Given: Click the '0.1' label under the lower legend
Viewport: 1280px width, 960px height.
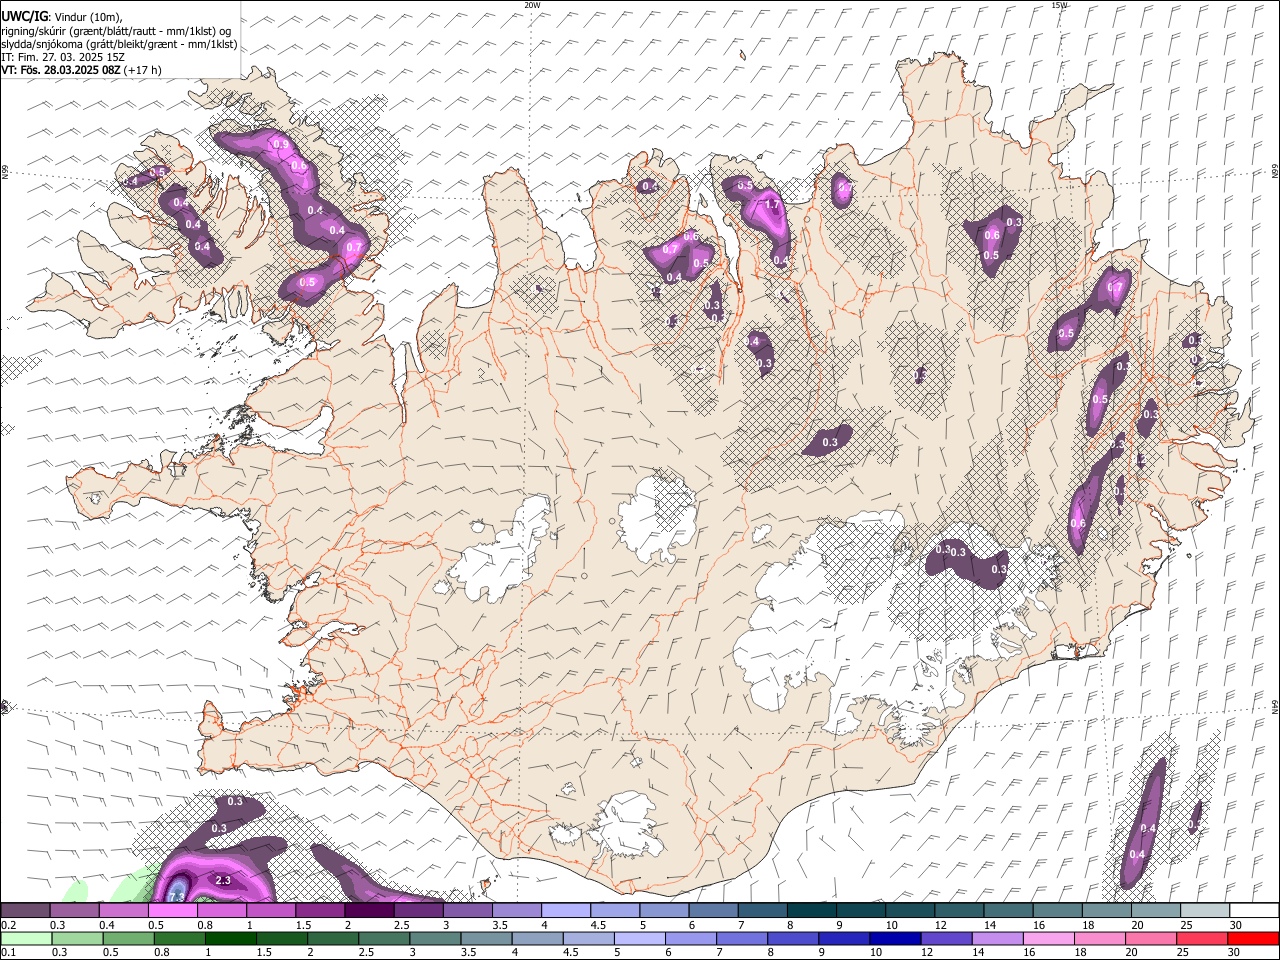Looking at the screenshot, I should click(x=8, y=952).
